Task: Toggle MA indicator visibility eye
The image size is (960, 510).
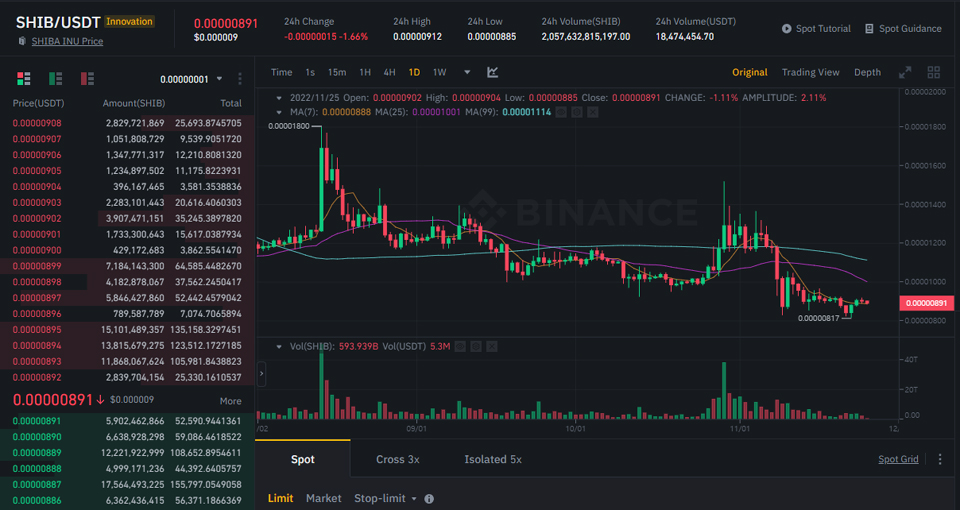Action: 561,112
